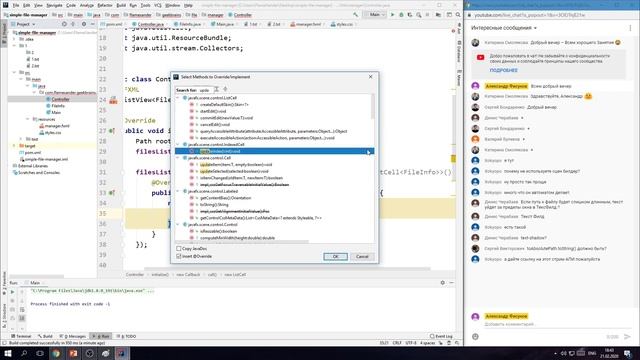Open the Windows Start menu

point(8,353)
